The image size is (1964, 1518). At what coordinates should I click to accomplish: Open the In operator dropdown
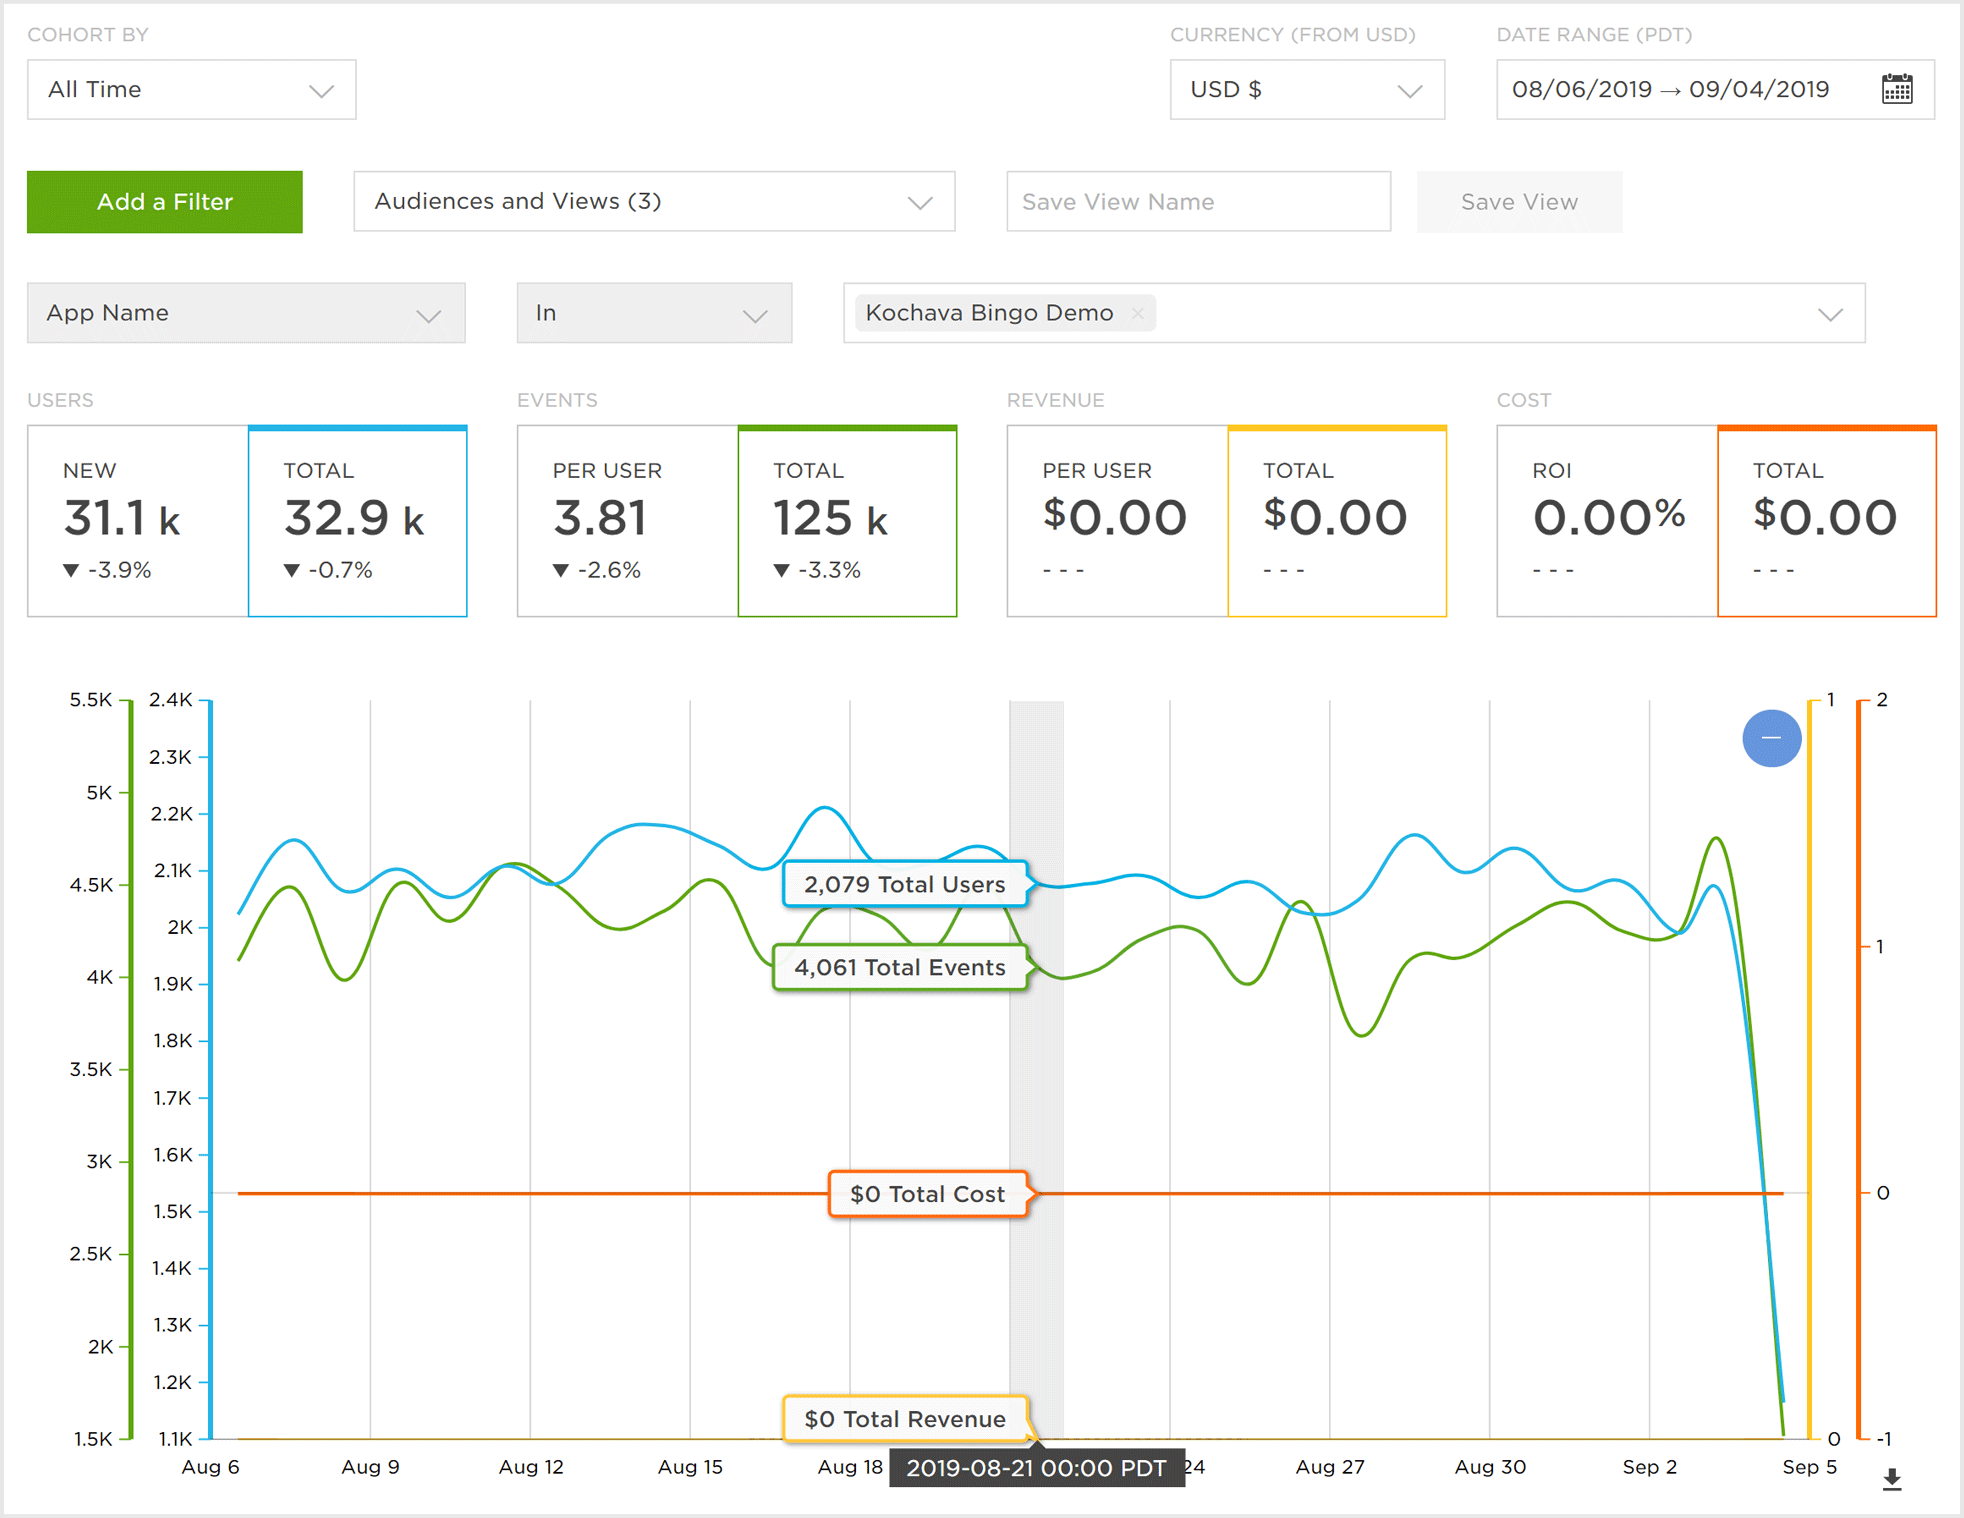(x=653, y=313)
